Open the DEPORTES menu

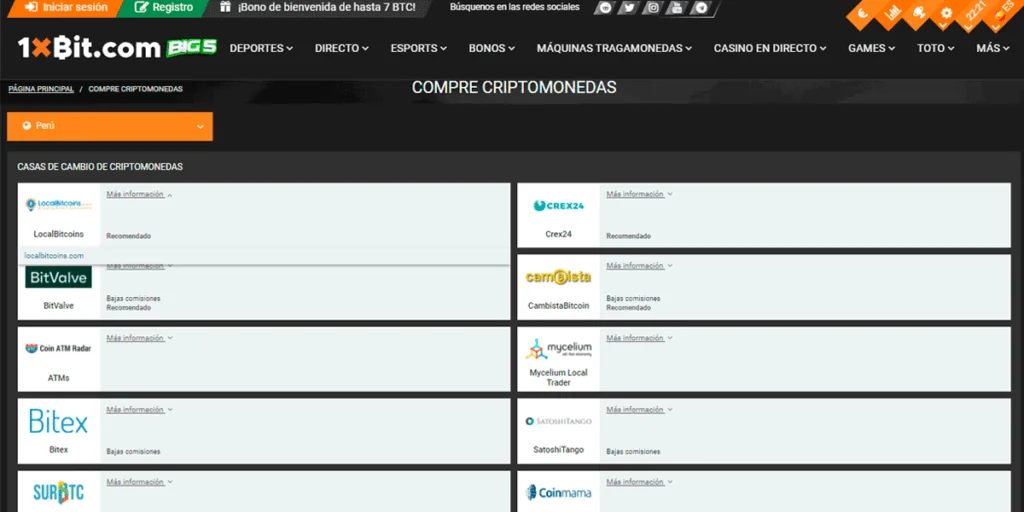(261, 48)
